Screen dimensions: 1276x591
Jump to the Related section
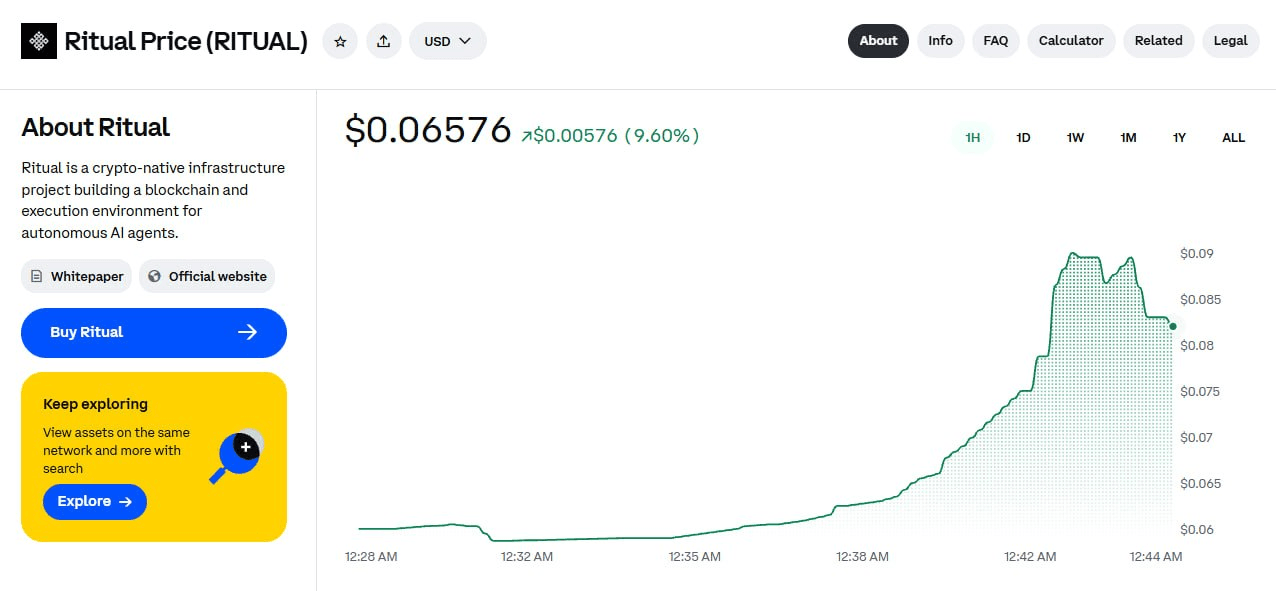(1158, 41)
